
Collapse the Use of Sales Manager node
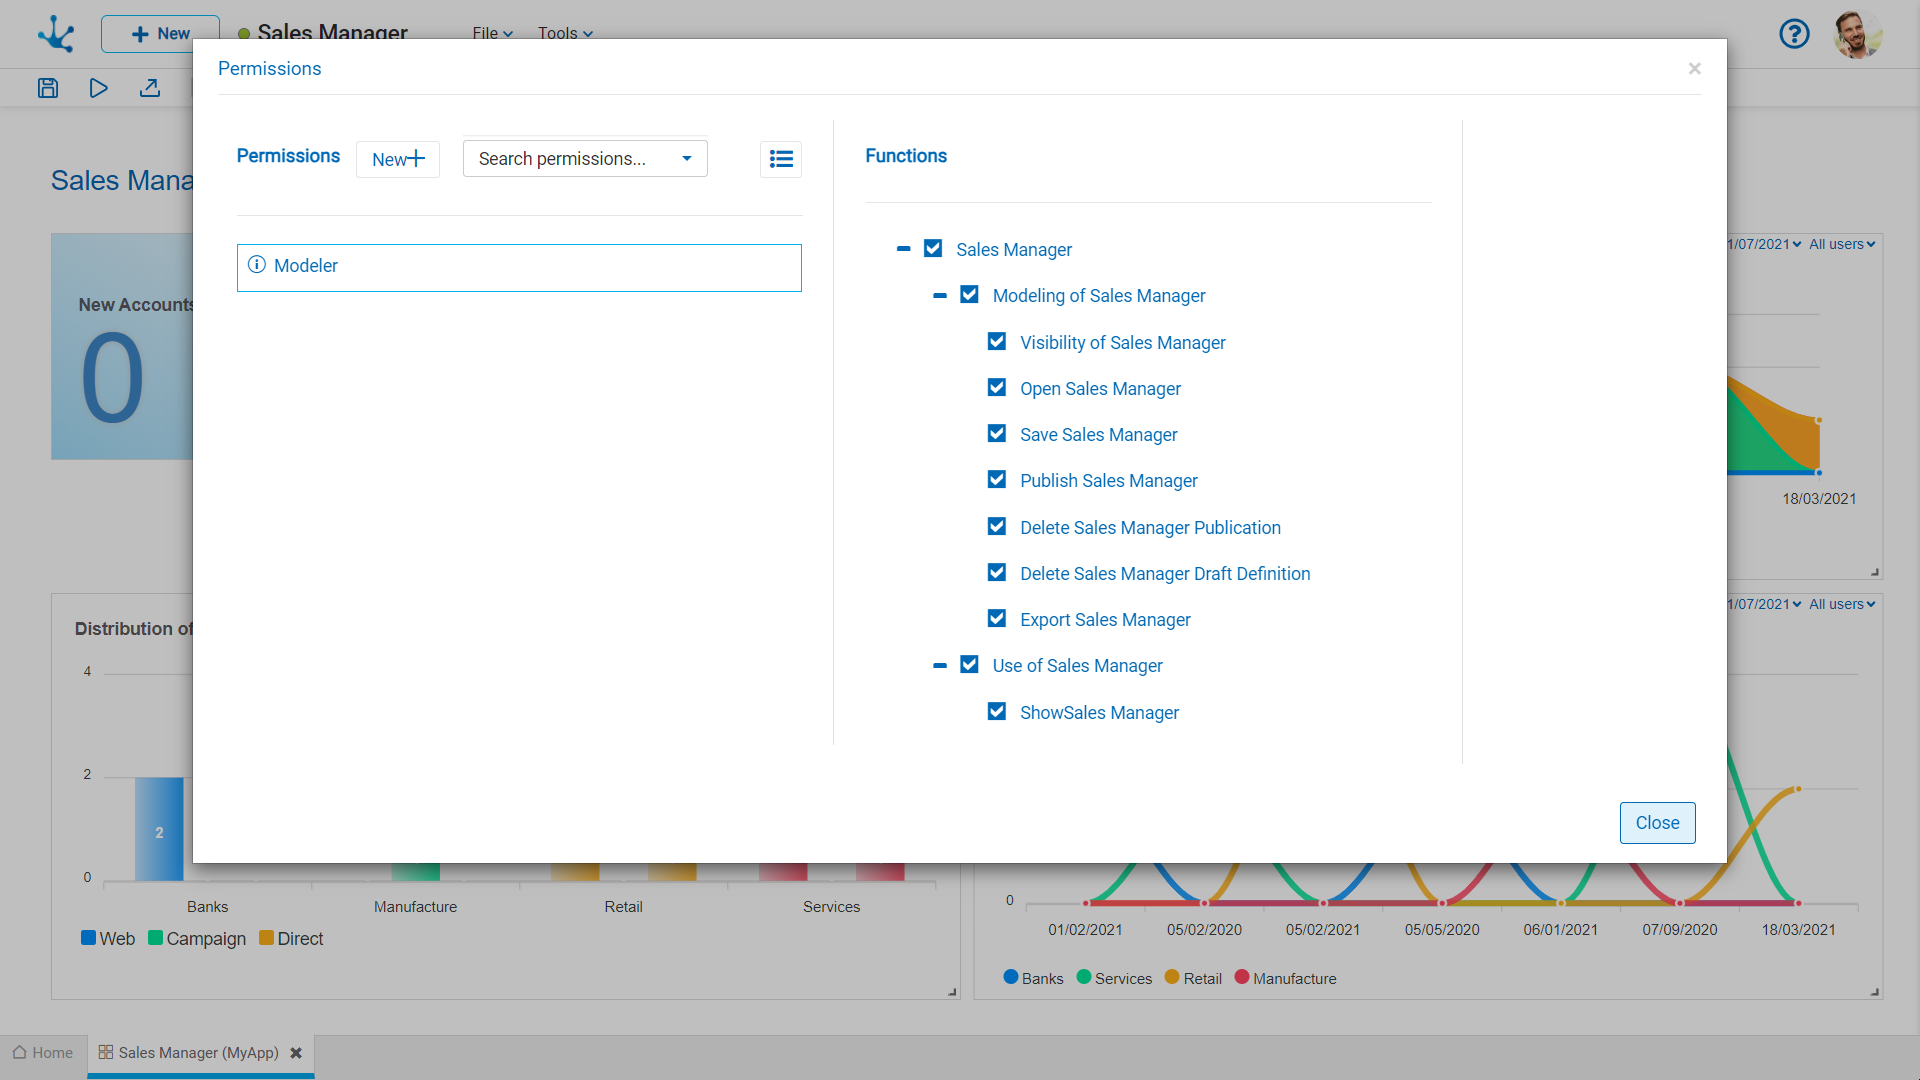pyautogui.click(x=939, y=666)
